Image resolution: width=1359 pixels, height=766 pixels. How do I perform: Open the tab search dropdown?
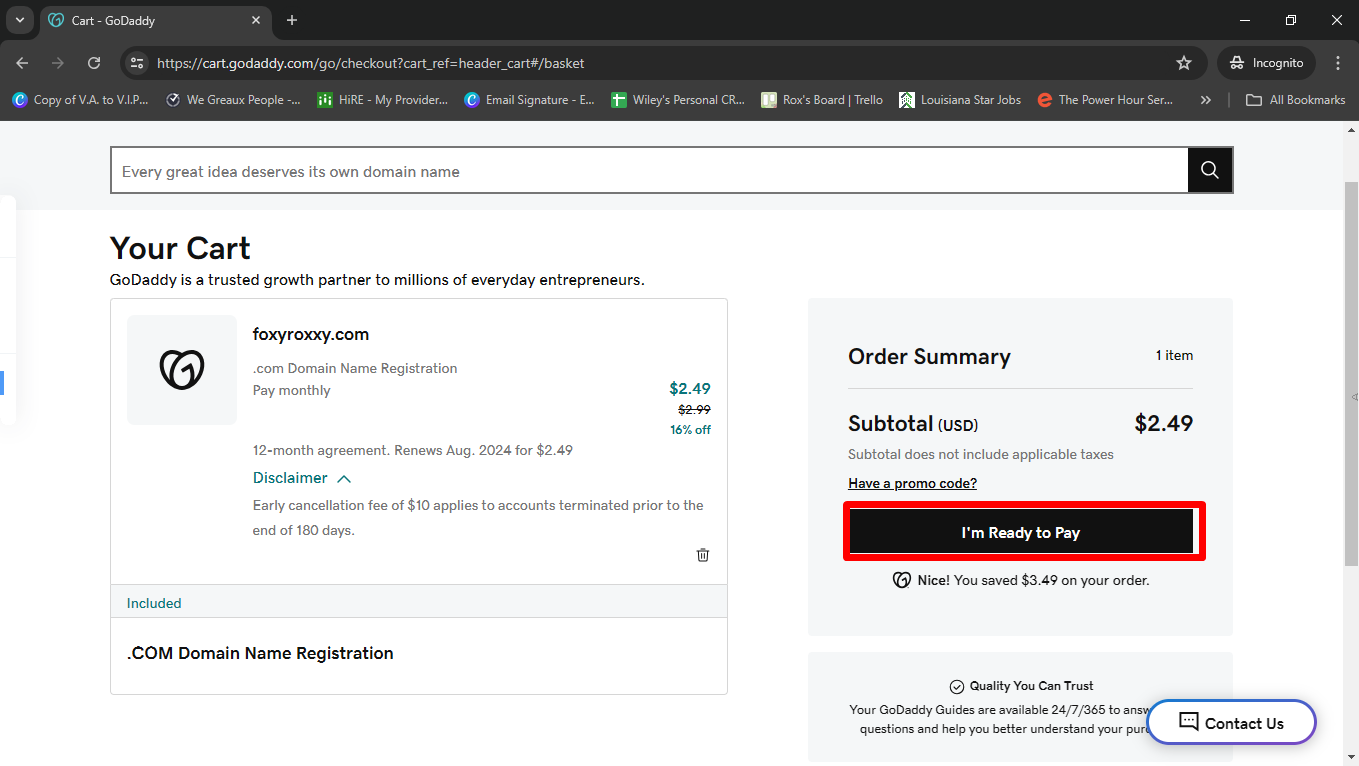point(19,20)
